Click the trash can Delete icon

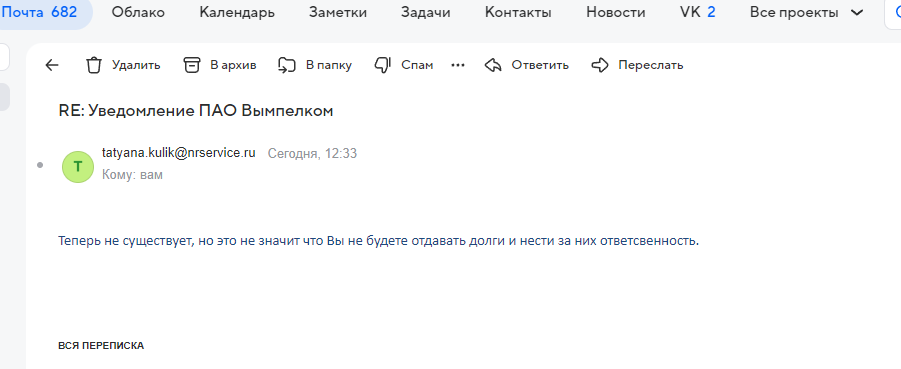click(94, 66)
